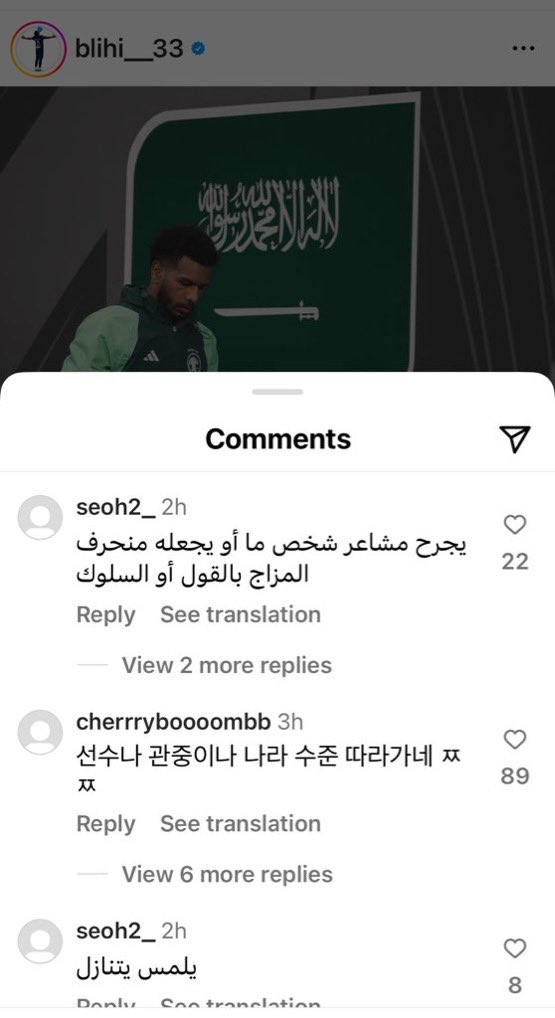Like cherrrybooombb's comment with heart

[x=515, y=739]
